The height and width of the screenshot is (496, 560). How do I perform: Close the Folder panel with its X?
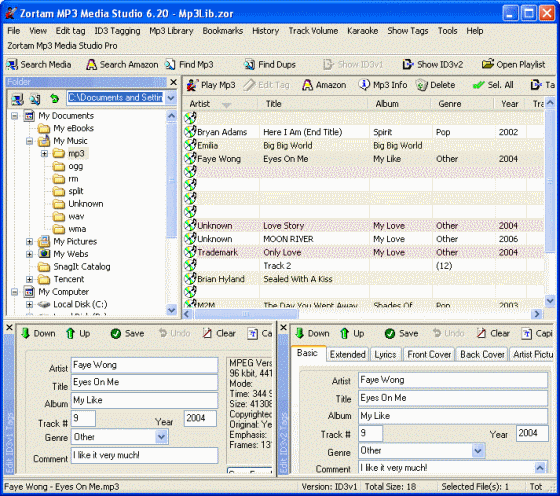173,82
